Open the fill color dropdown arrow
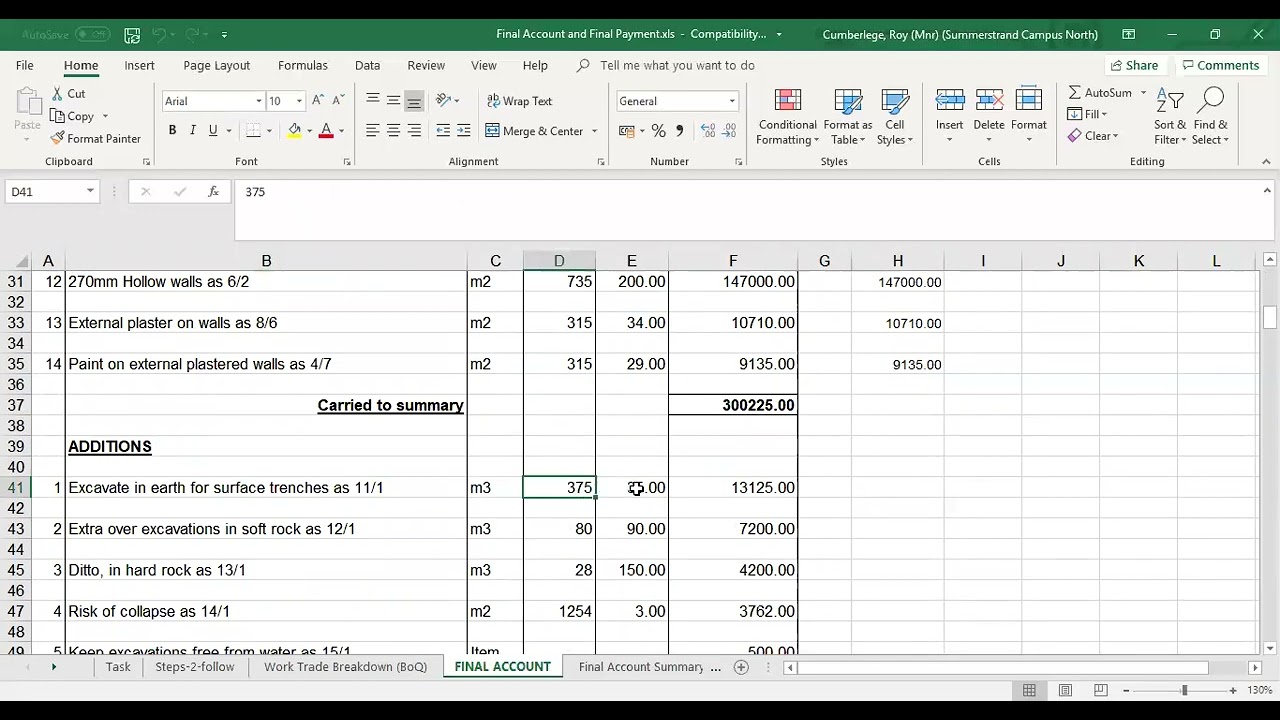 click(x=309, y=131)
